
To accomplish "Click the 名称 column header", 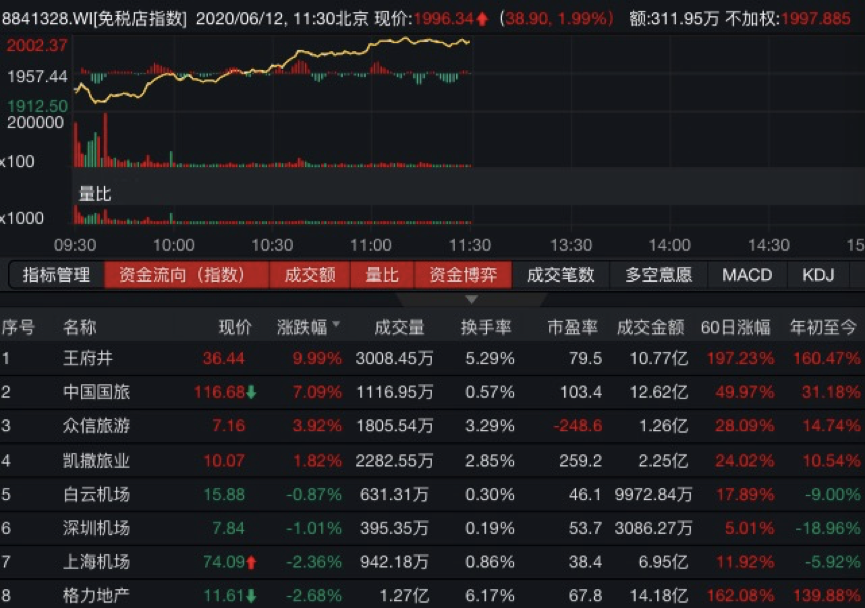I will pos(79,327).
